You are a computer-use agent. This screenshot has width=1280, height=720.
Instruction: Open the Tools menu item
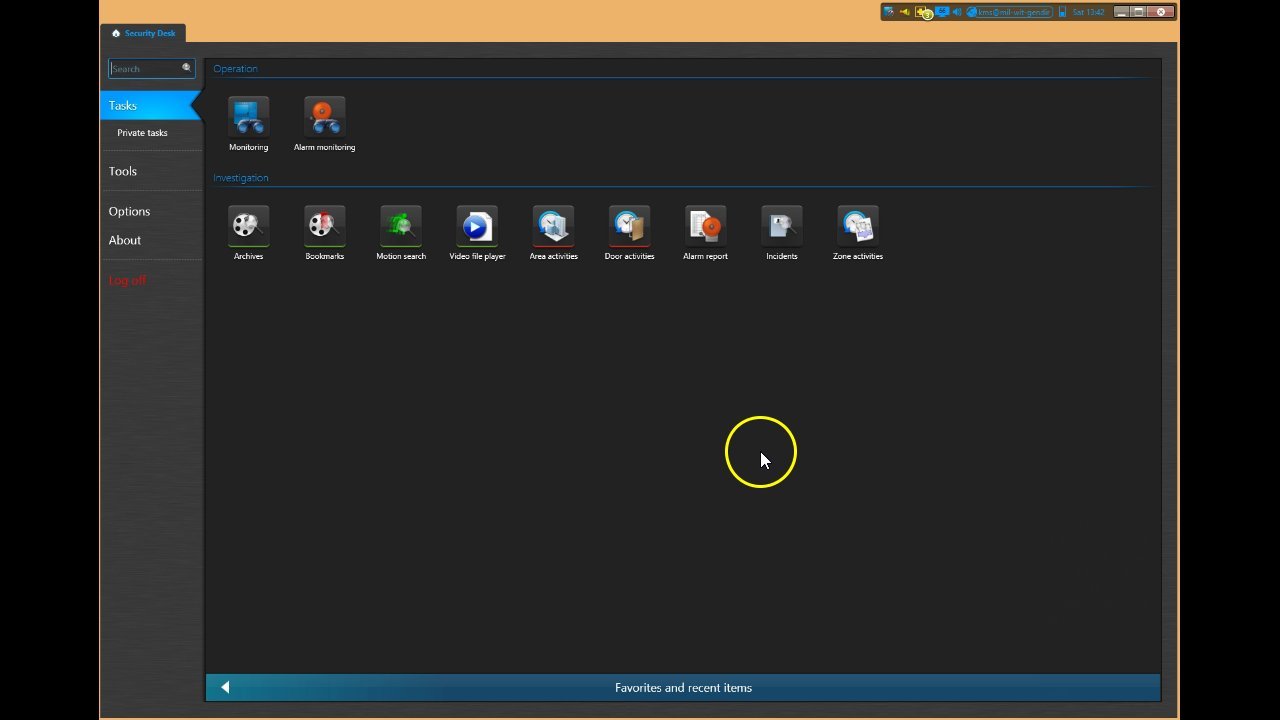point(123,171)
